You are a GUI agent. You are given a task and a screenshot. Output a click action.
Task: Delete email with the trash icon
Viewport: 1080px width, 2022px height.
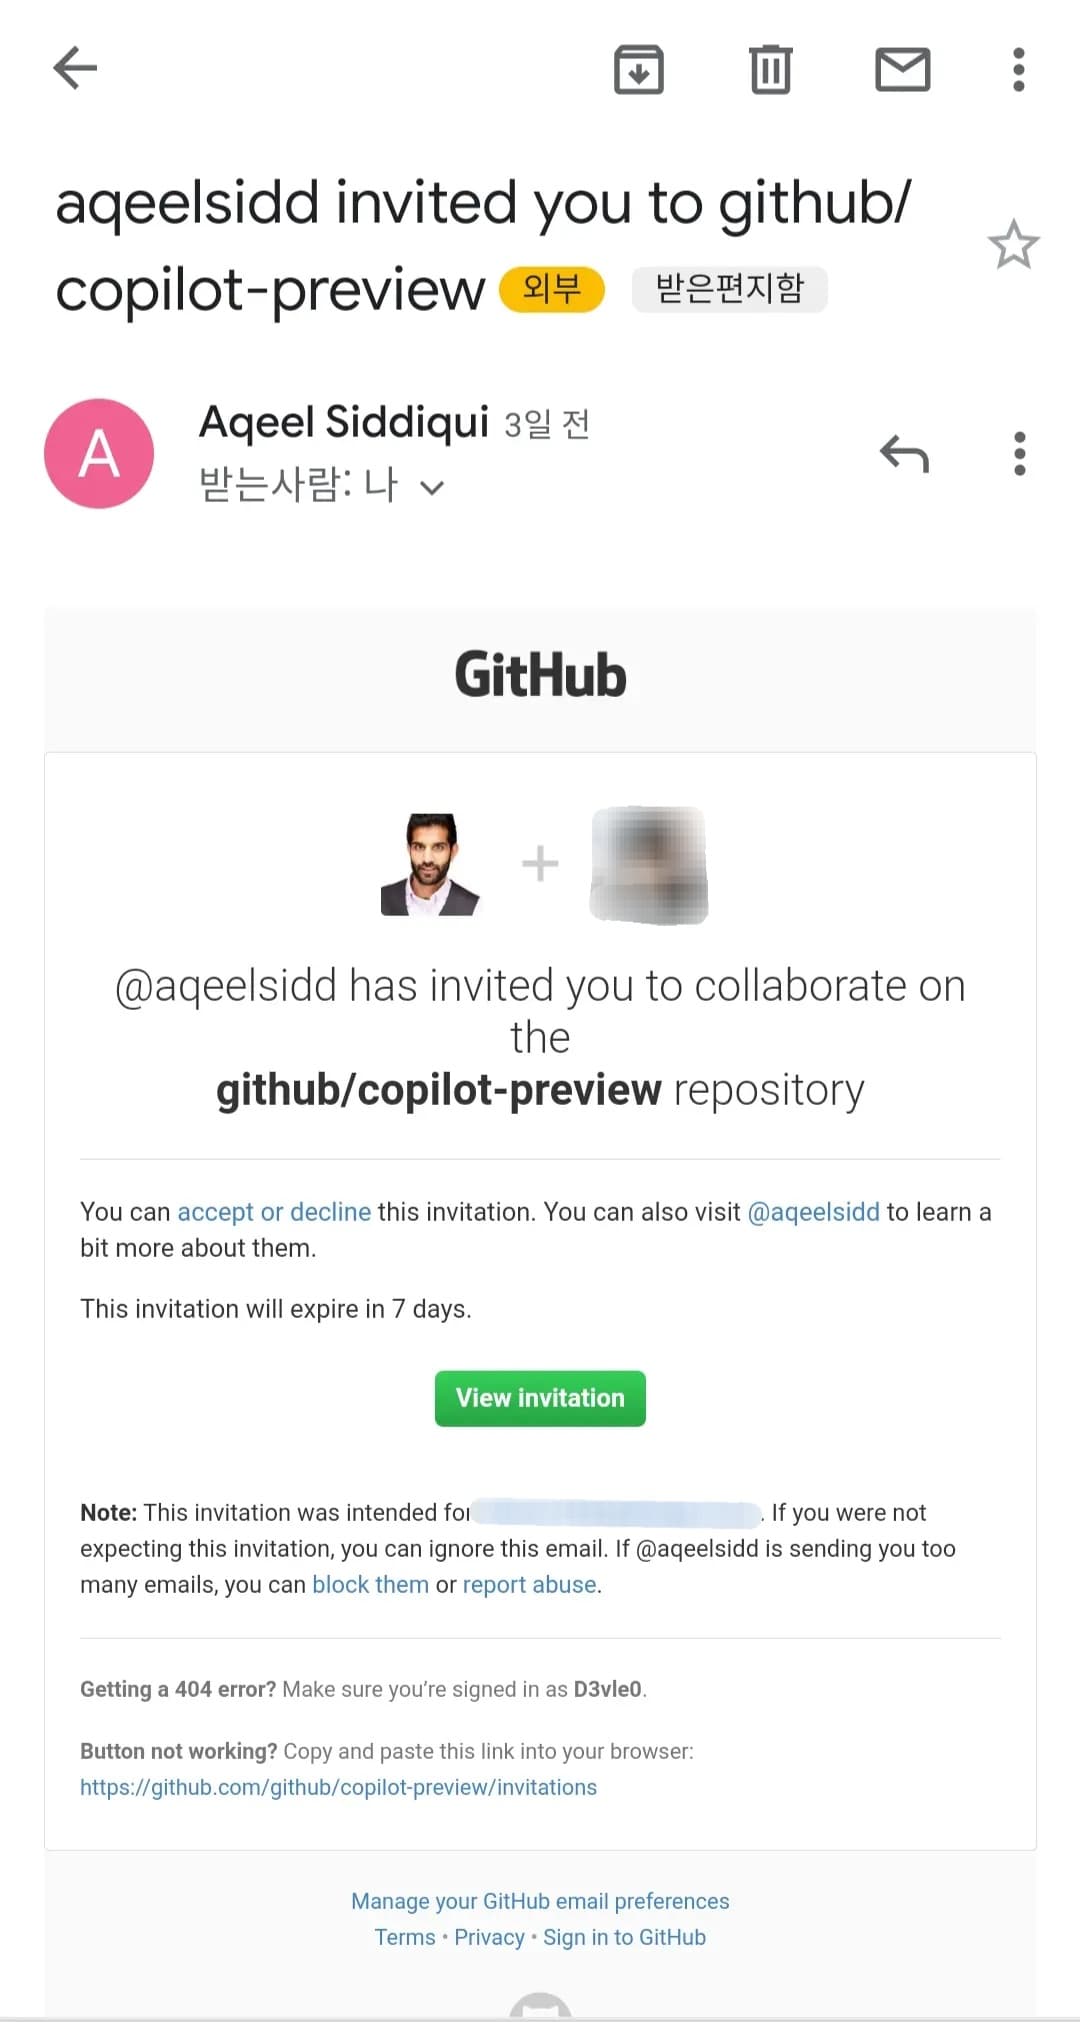(770, 70)
